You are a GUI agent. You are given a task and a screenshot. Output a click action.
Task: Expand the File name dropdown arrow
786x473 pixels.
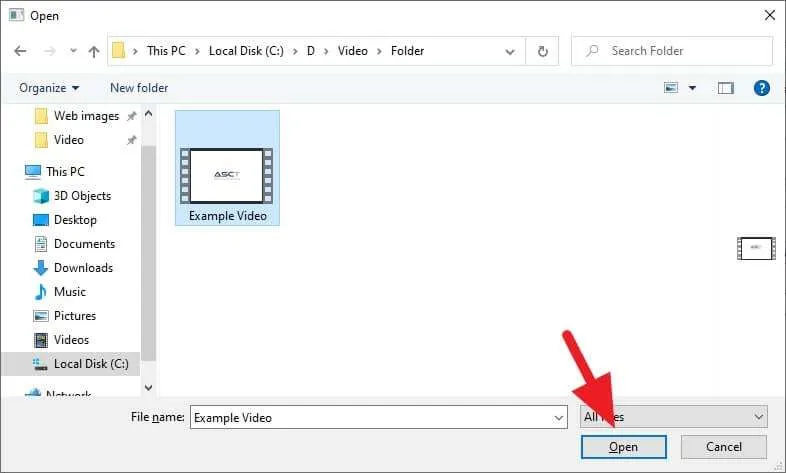[x=558, y=418]
